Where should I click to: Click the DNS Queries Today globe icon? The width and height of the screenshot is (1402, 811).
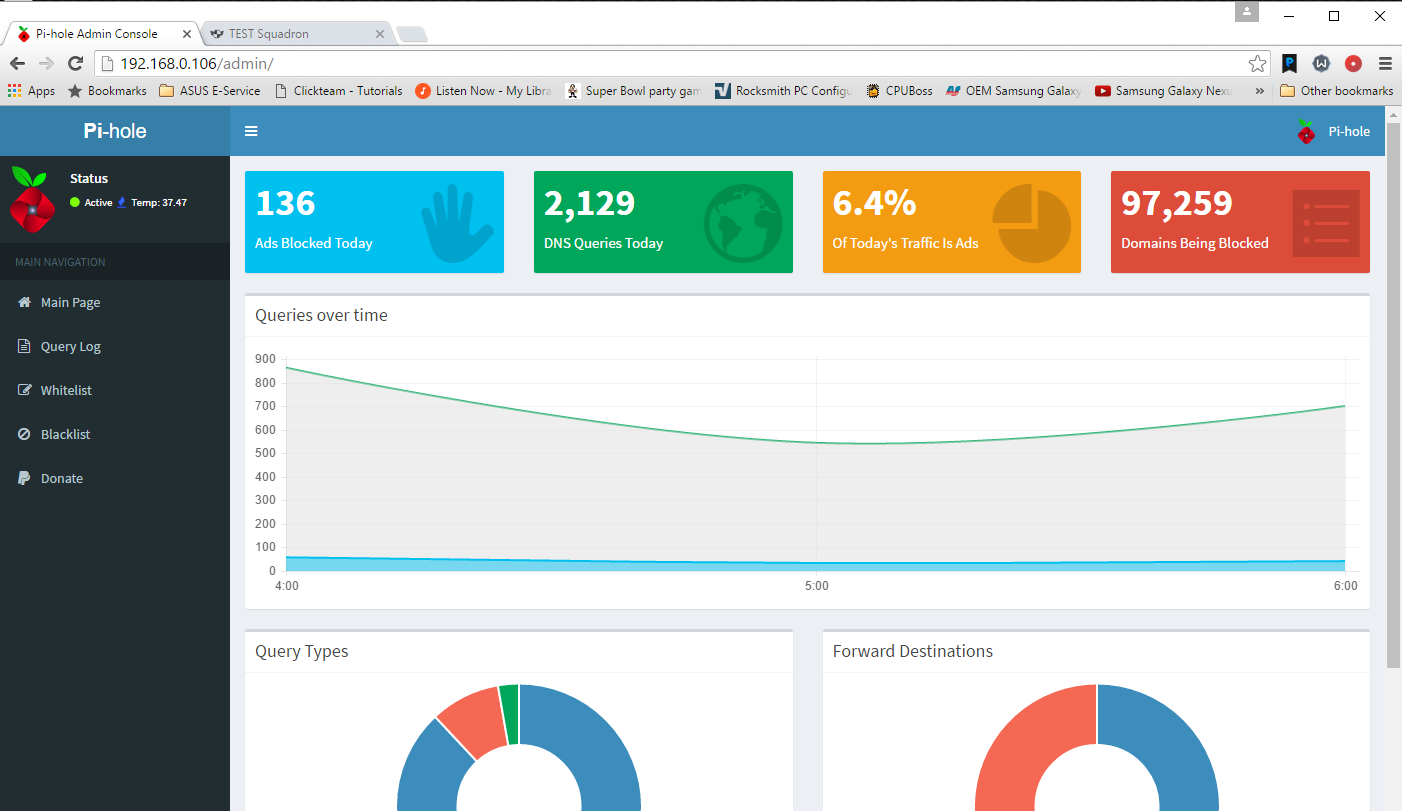click(743, 222)
